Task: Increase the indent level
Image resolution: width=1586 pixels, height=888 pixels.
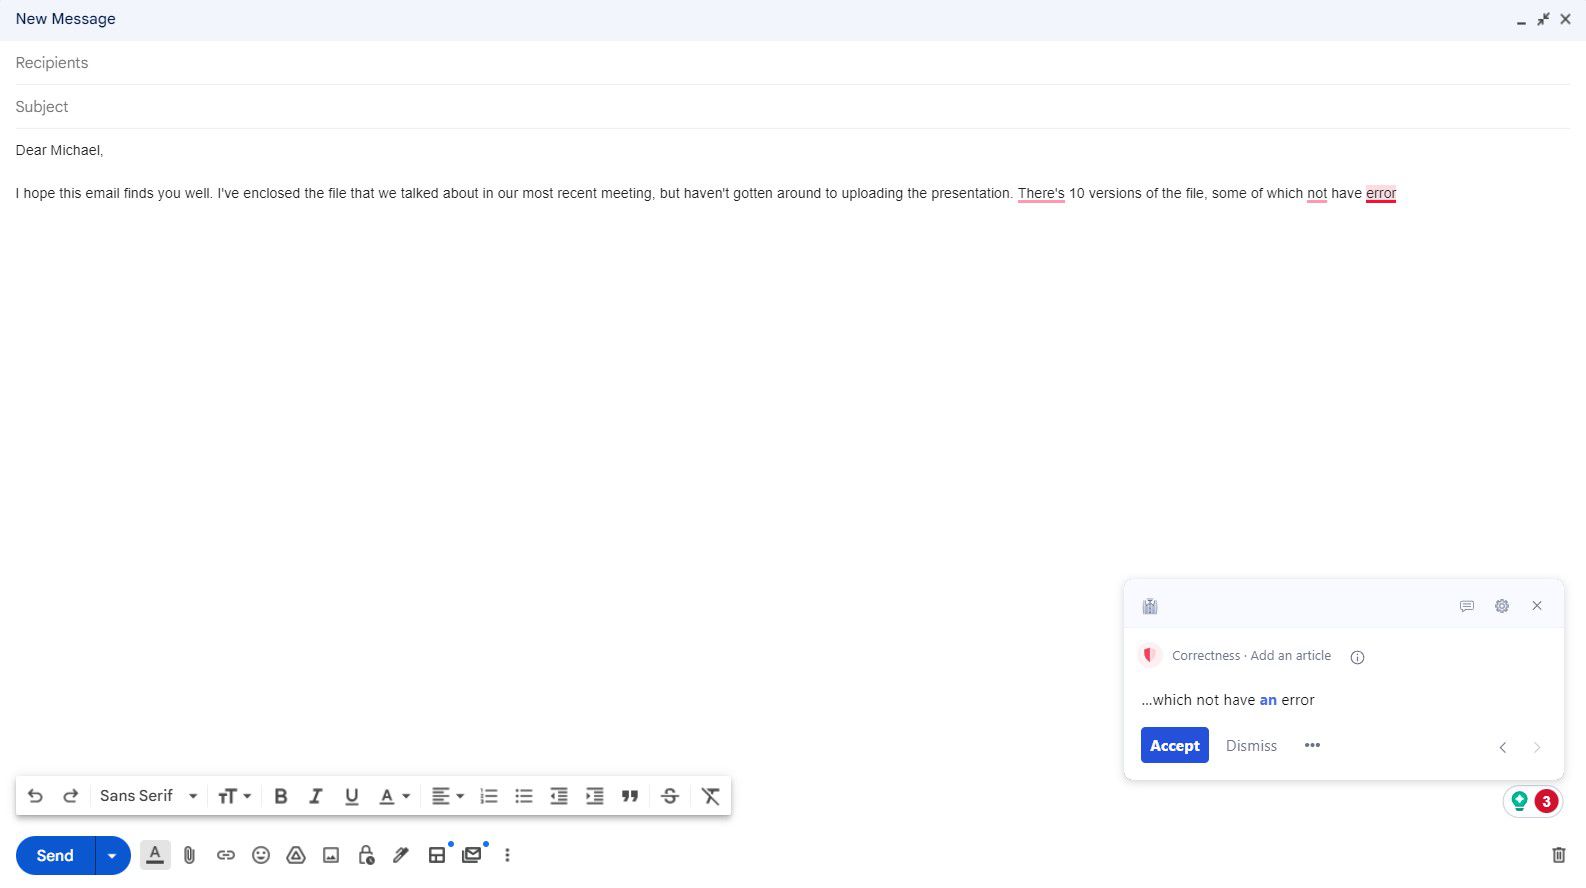Action: [x=594, y=796]
